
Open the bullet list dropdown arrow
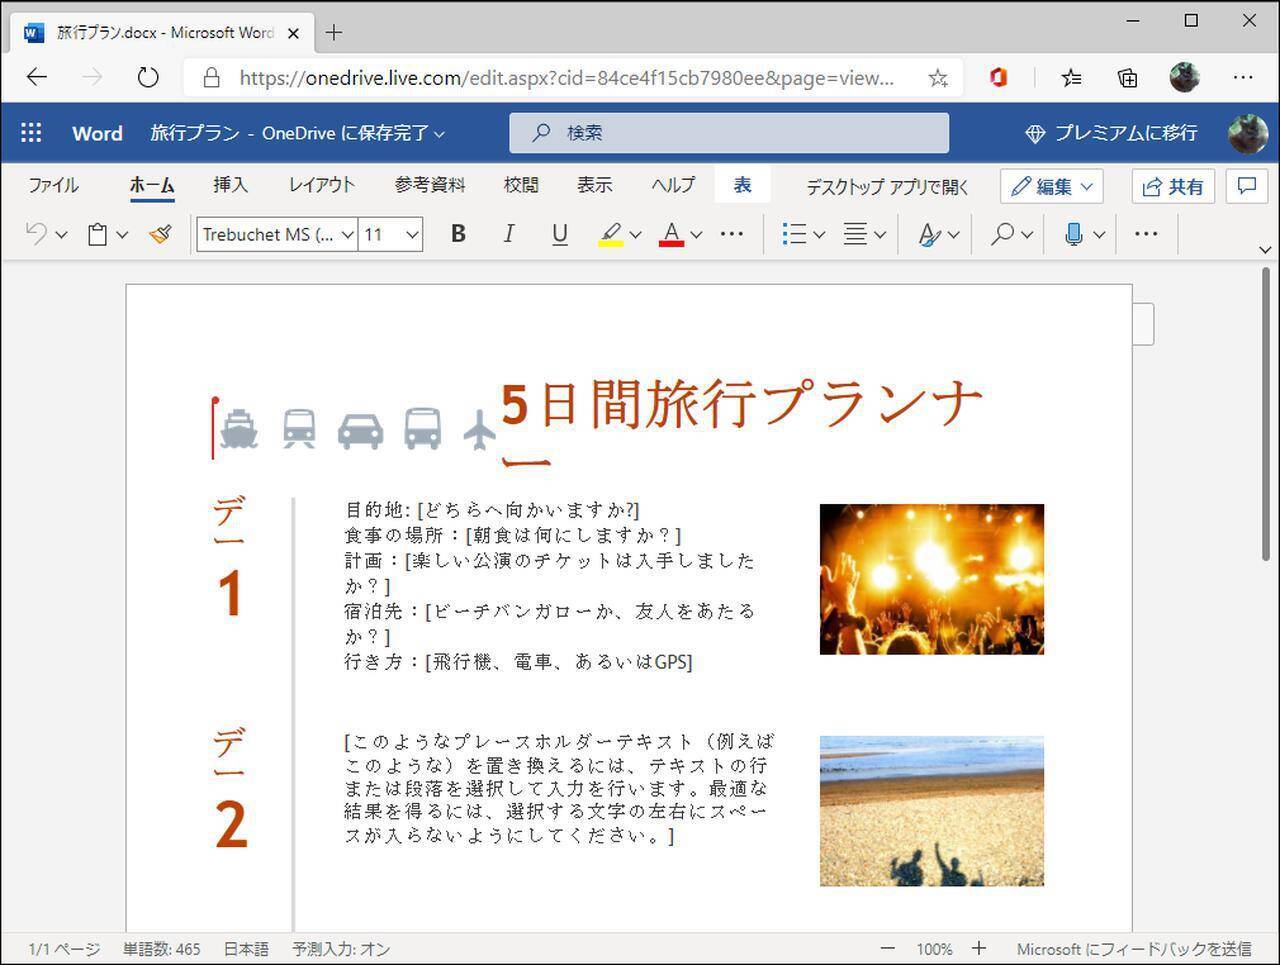point(819,235)
